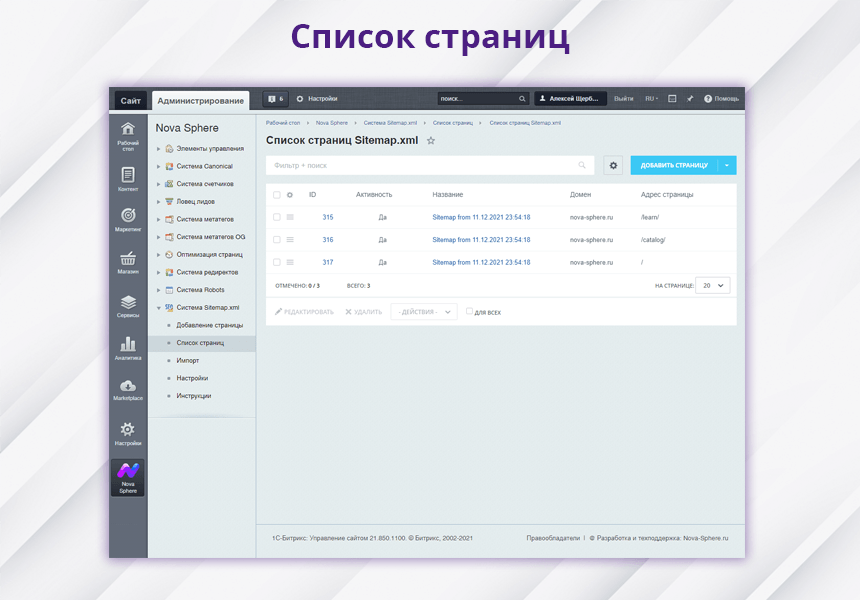Open the 'Действия' actions dropdown
This screenshot has height=600, width=860.
pyautogui.click(x=424, y=312)
